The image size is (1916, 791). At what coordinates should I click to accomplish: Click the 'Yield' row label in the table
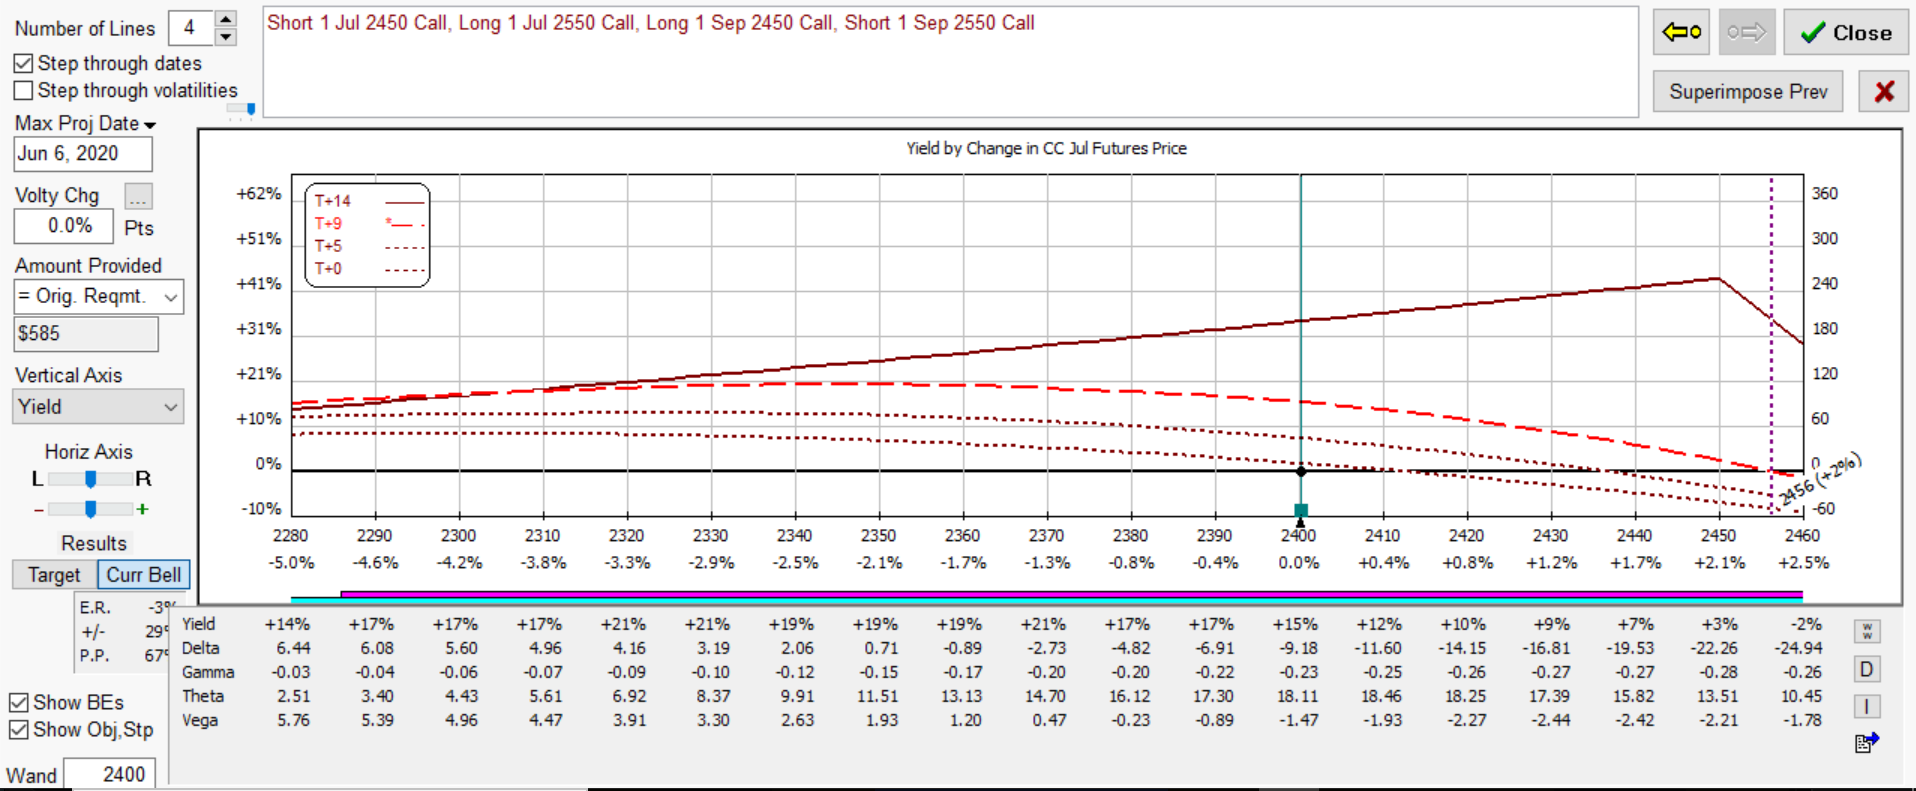[198, 624]
